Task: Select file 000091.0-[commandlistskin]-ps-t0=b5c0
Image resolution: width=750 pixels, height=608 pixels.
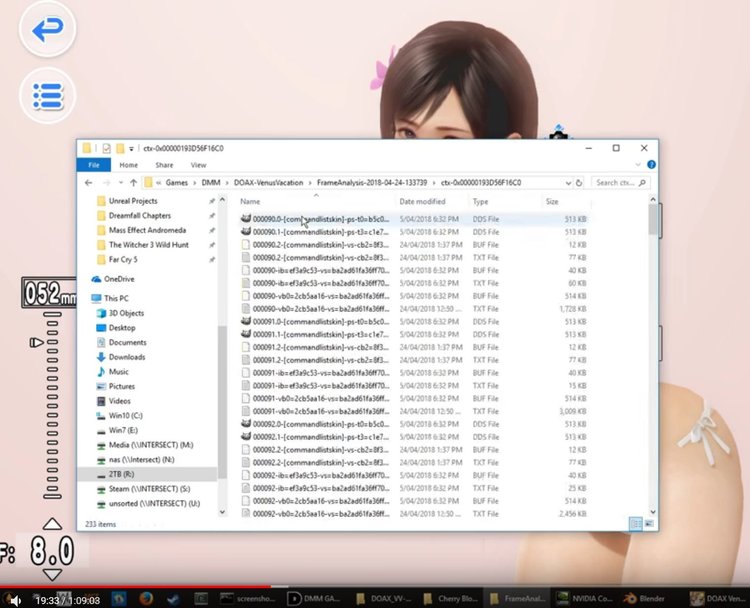Action: point(414,321)
